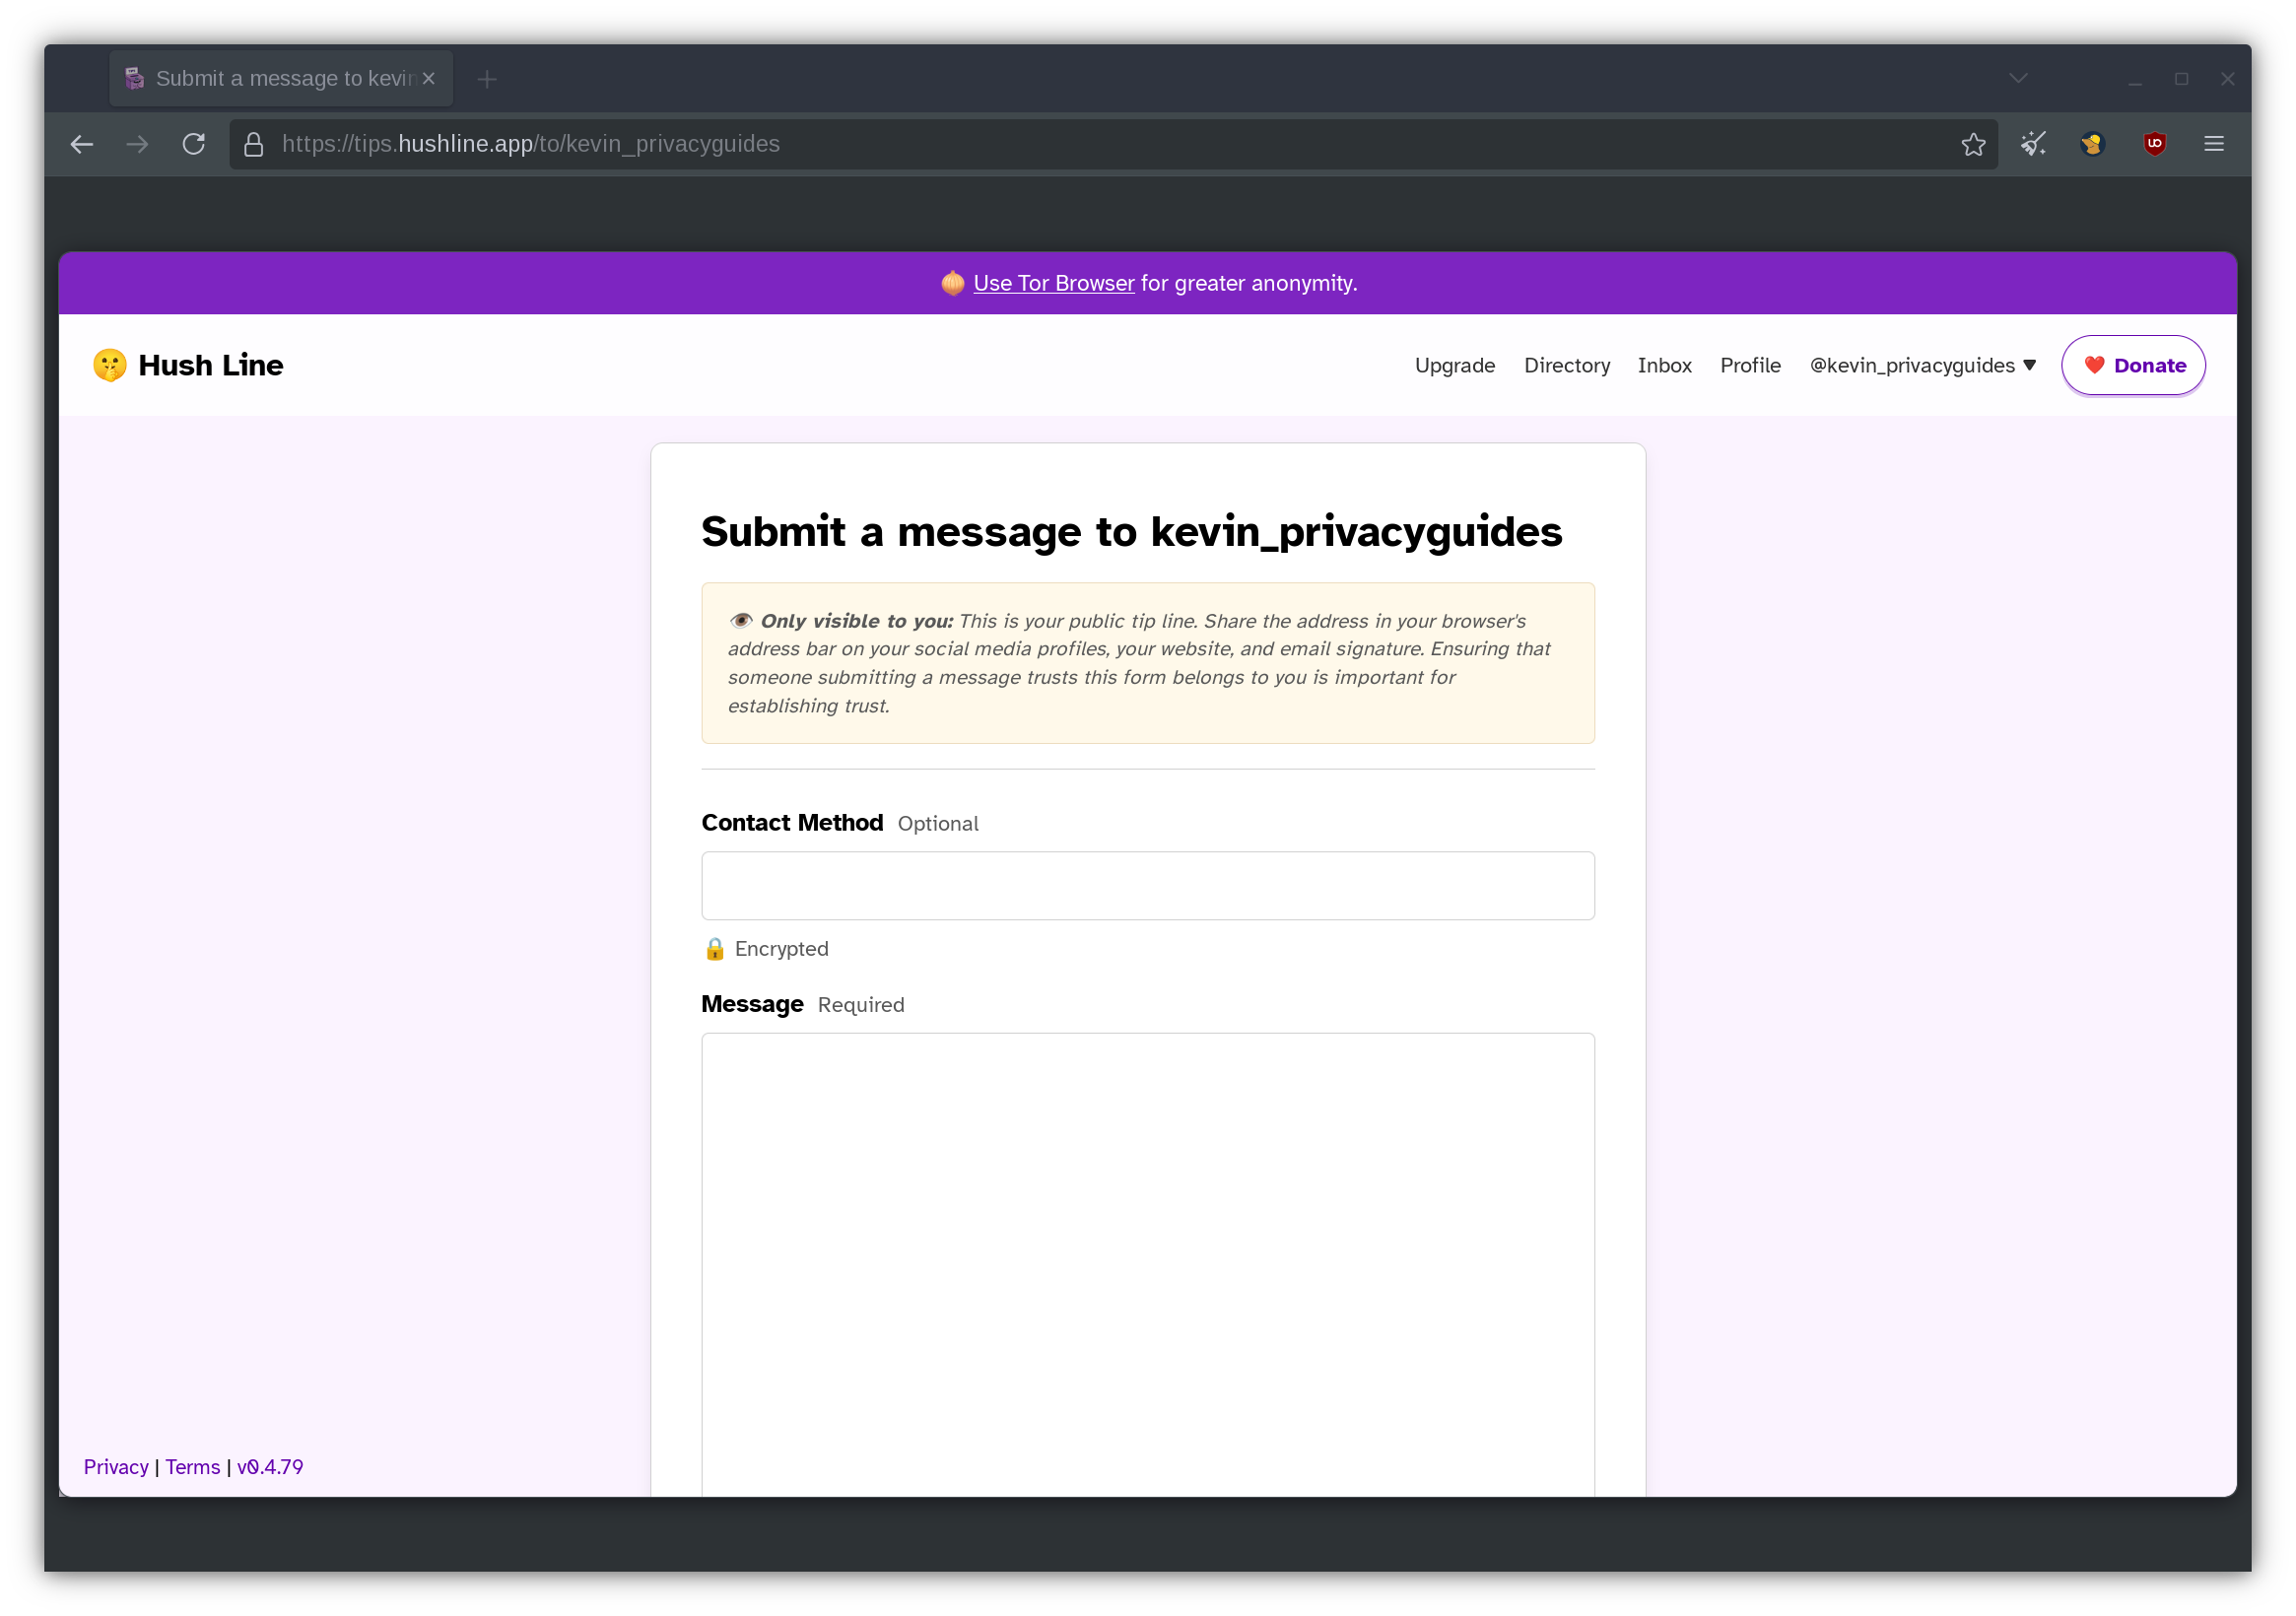Open the broom cleaning extension icon
The image size is (2296, 1616).
click(2033, 144)
